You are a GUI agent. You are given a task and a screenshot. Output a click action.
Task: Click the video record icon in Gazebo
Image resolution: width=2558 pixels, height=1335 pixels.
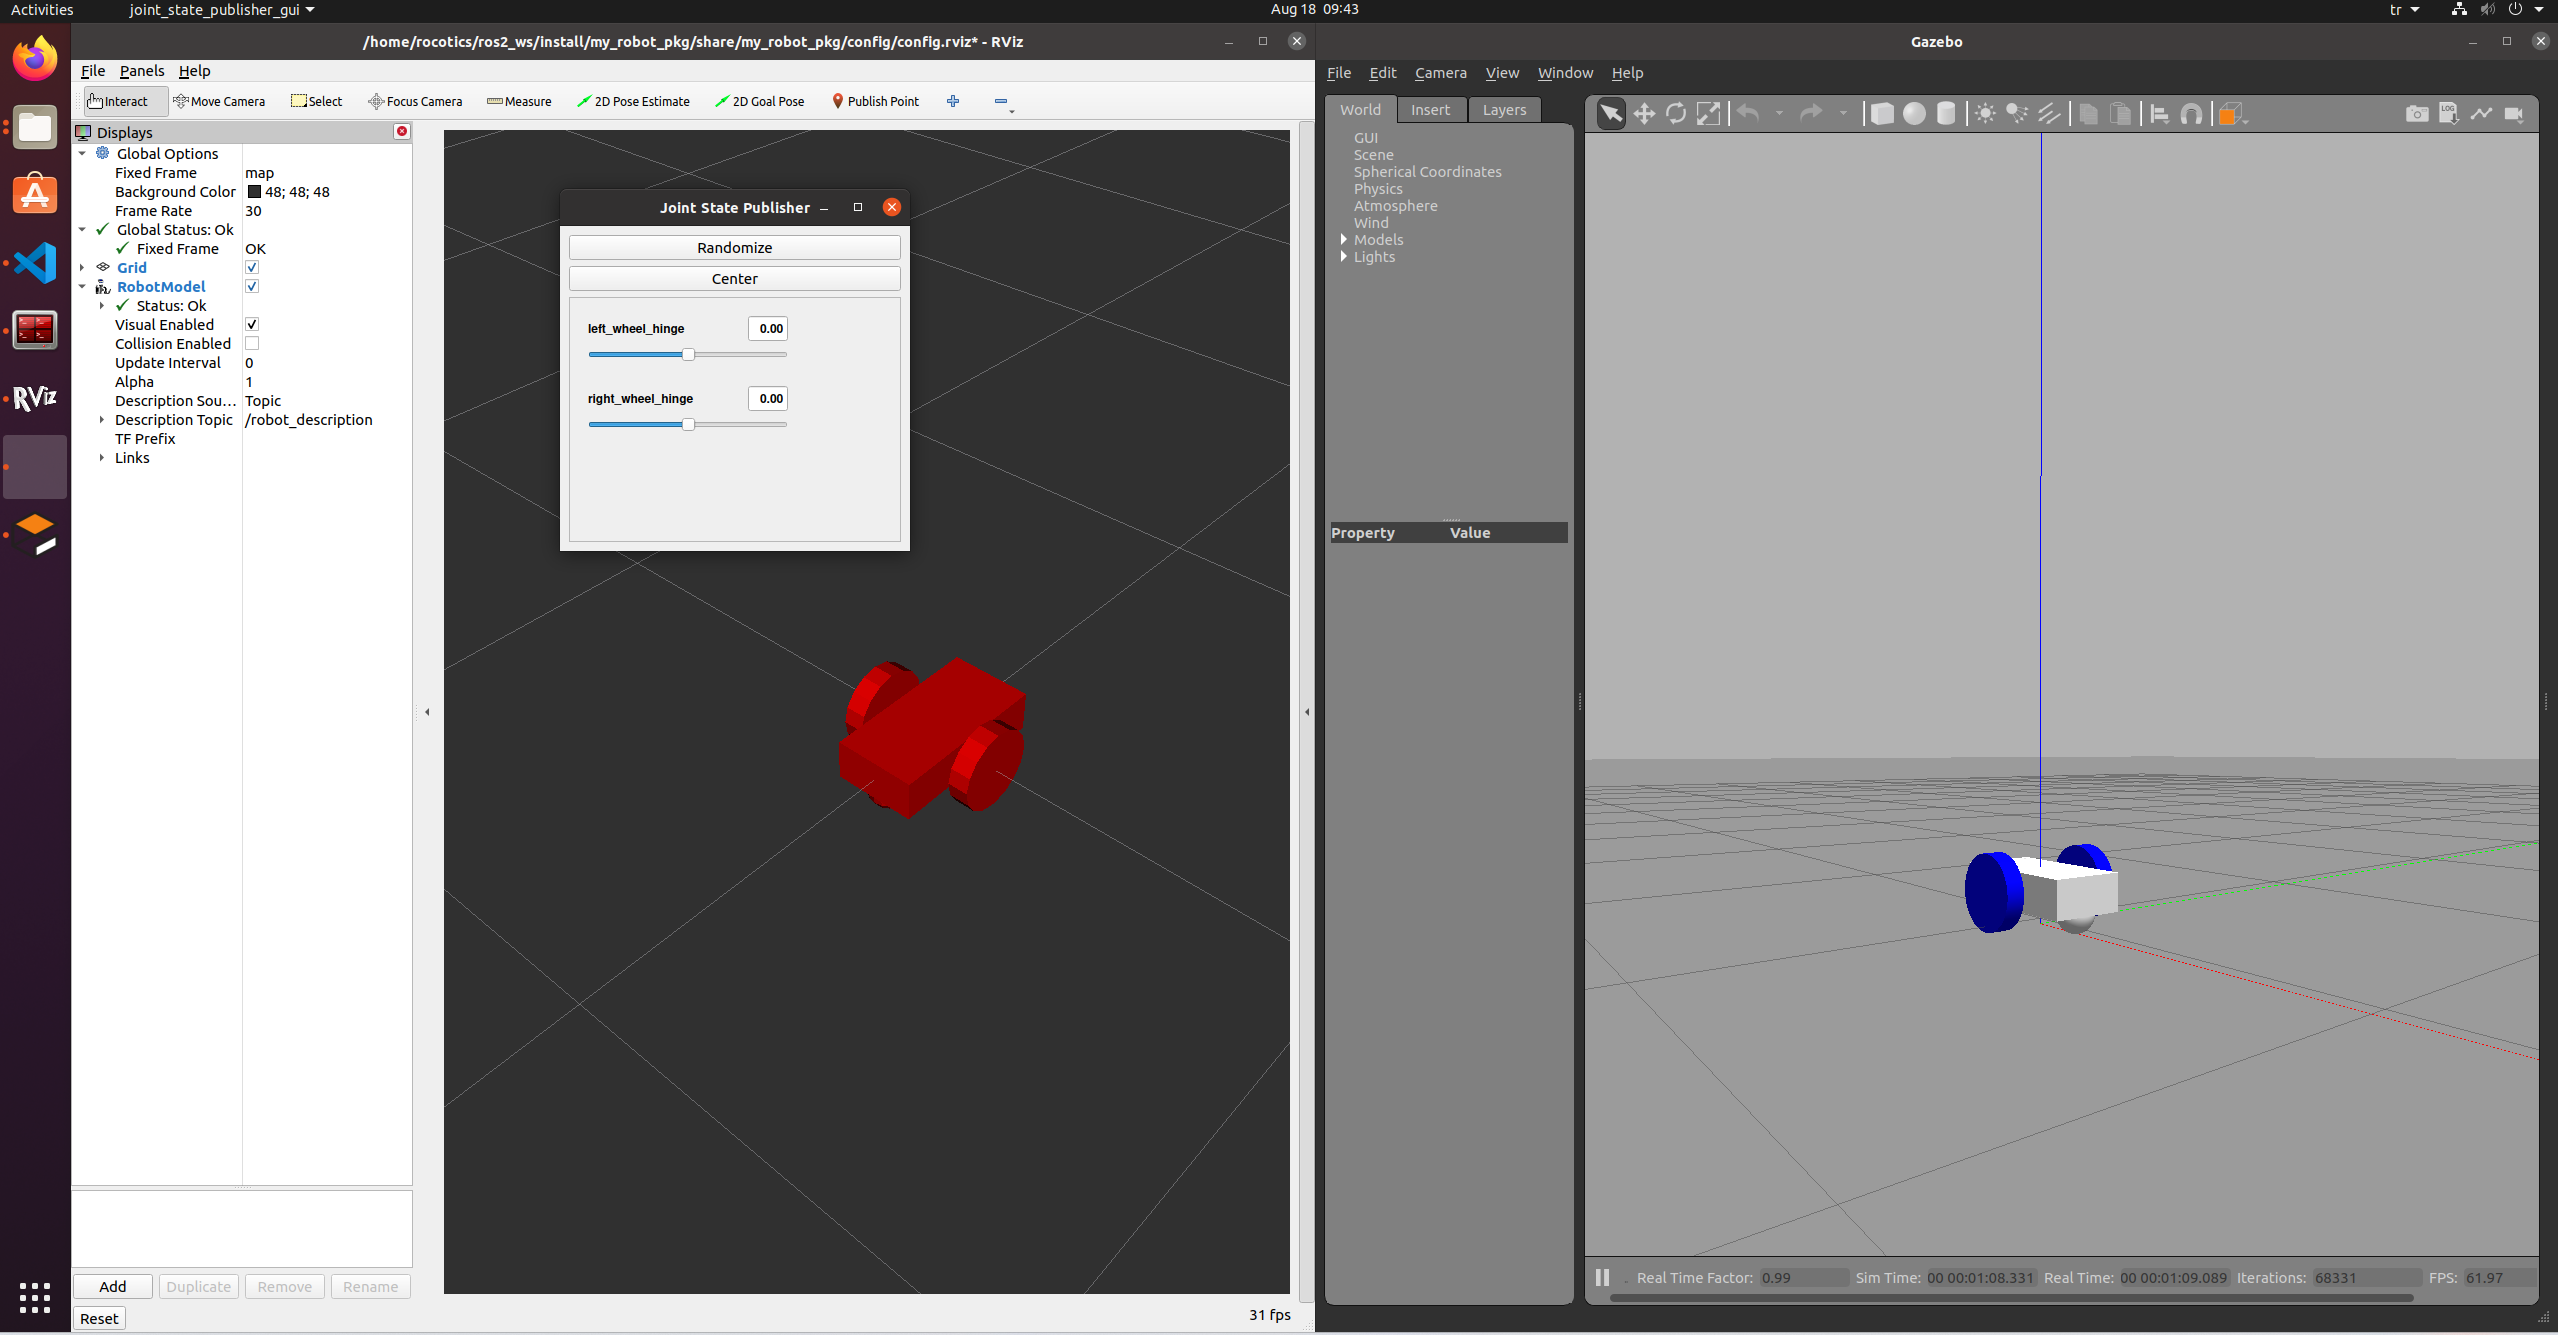2514,114
